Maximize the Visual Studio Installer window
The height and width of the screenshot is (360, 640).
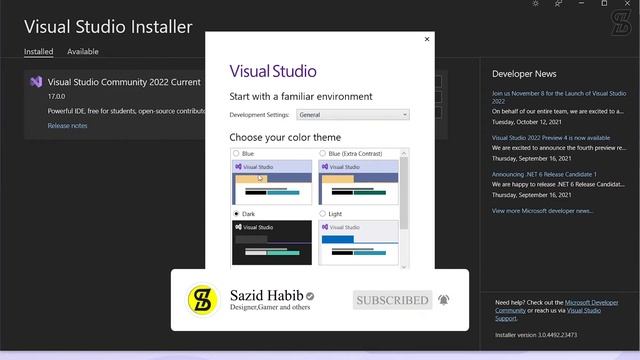(604, 4)
